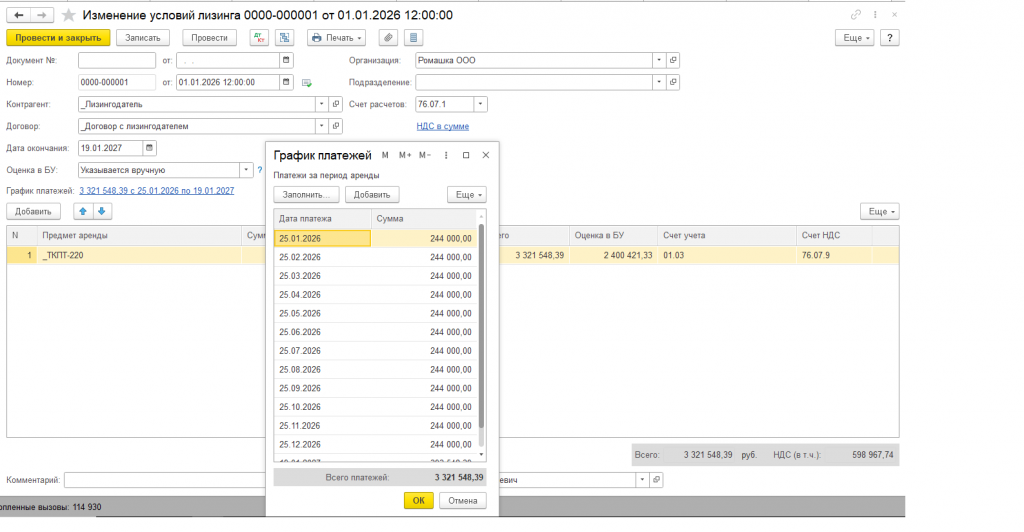Select payment row dated 25.12.2026
The width and height of the screenshot is (1024, 532).
(376, 445)
